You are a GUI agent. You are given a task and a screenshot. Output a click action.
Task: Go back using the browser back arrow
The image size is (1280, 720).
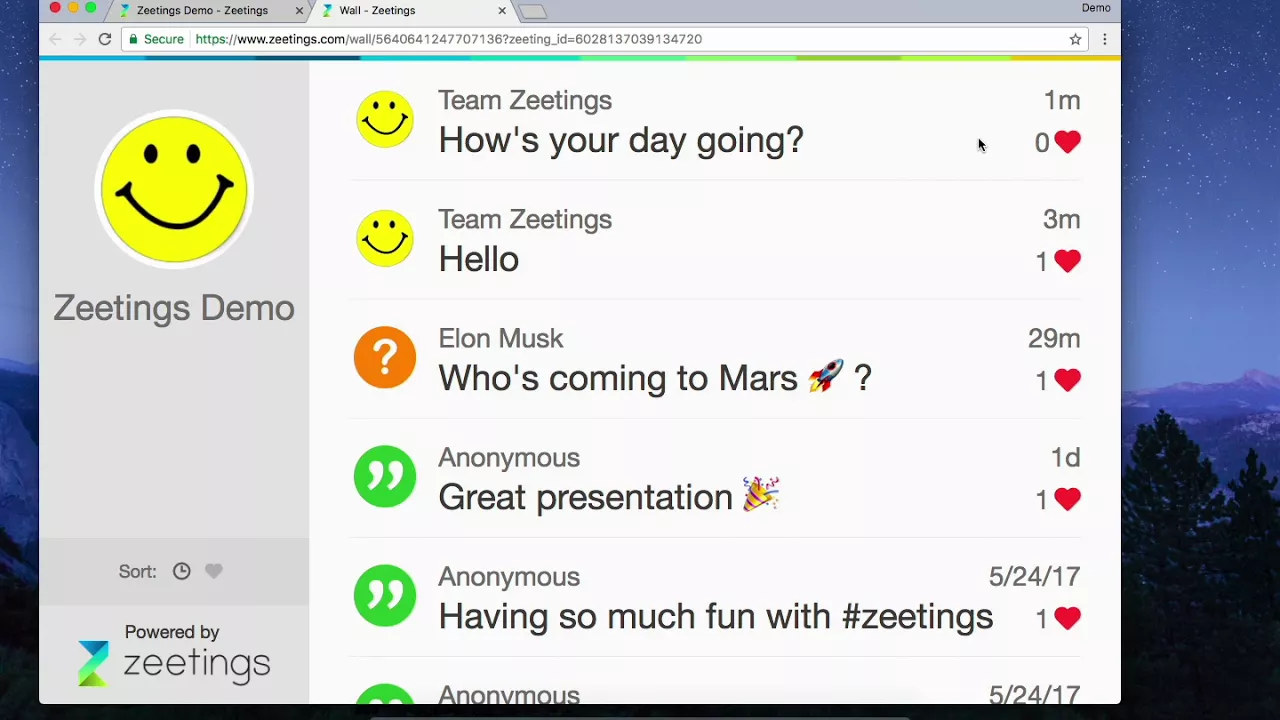(x=55, y=39)
